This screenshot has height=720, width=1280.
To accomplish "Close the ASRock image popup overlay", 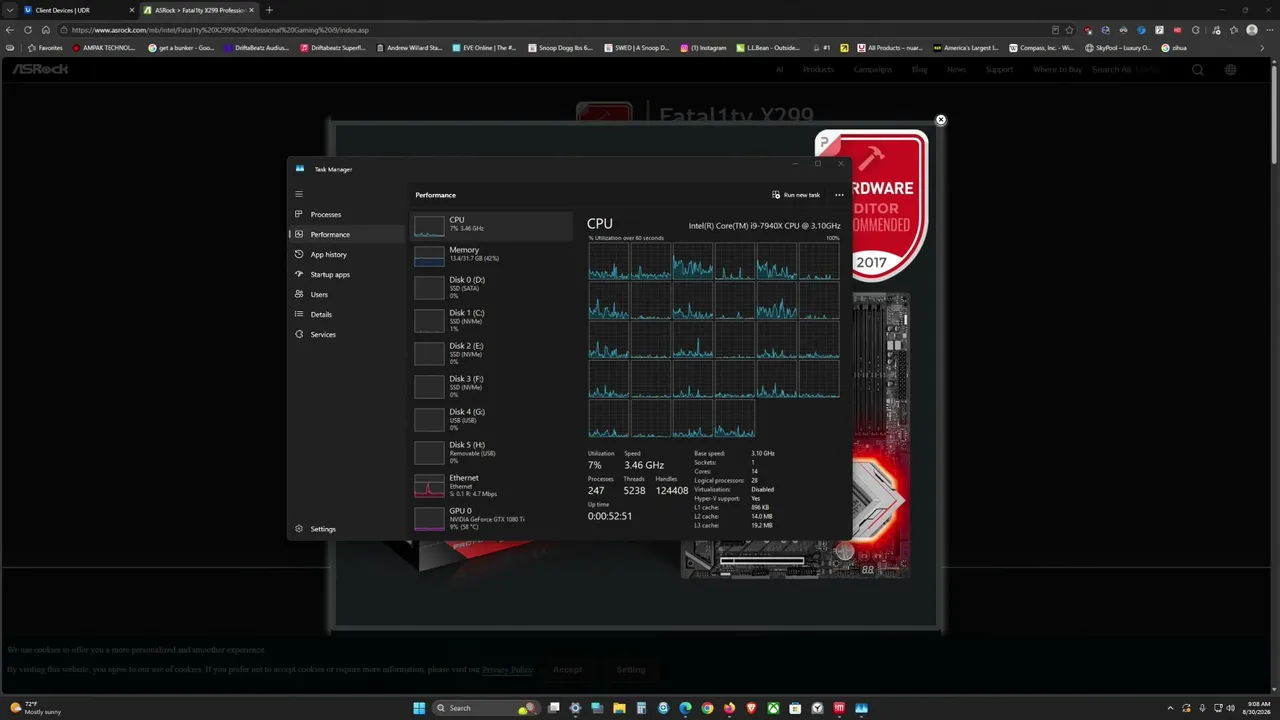I will click(940, 120).
